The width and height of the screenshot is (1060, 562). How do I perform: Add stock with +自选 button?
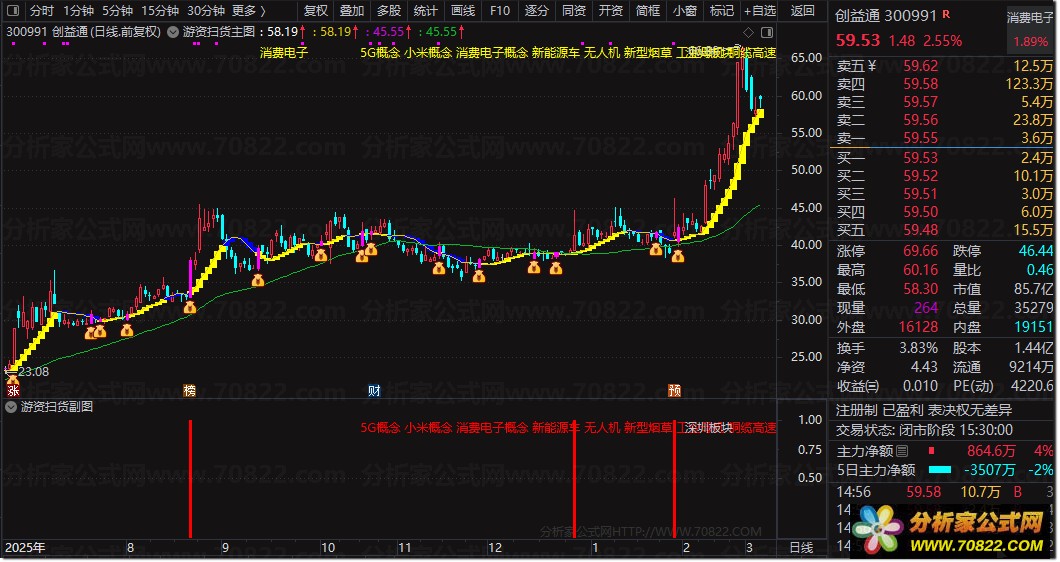(760, 11)
